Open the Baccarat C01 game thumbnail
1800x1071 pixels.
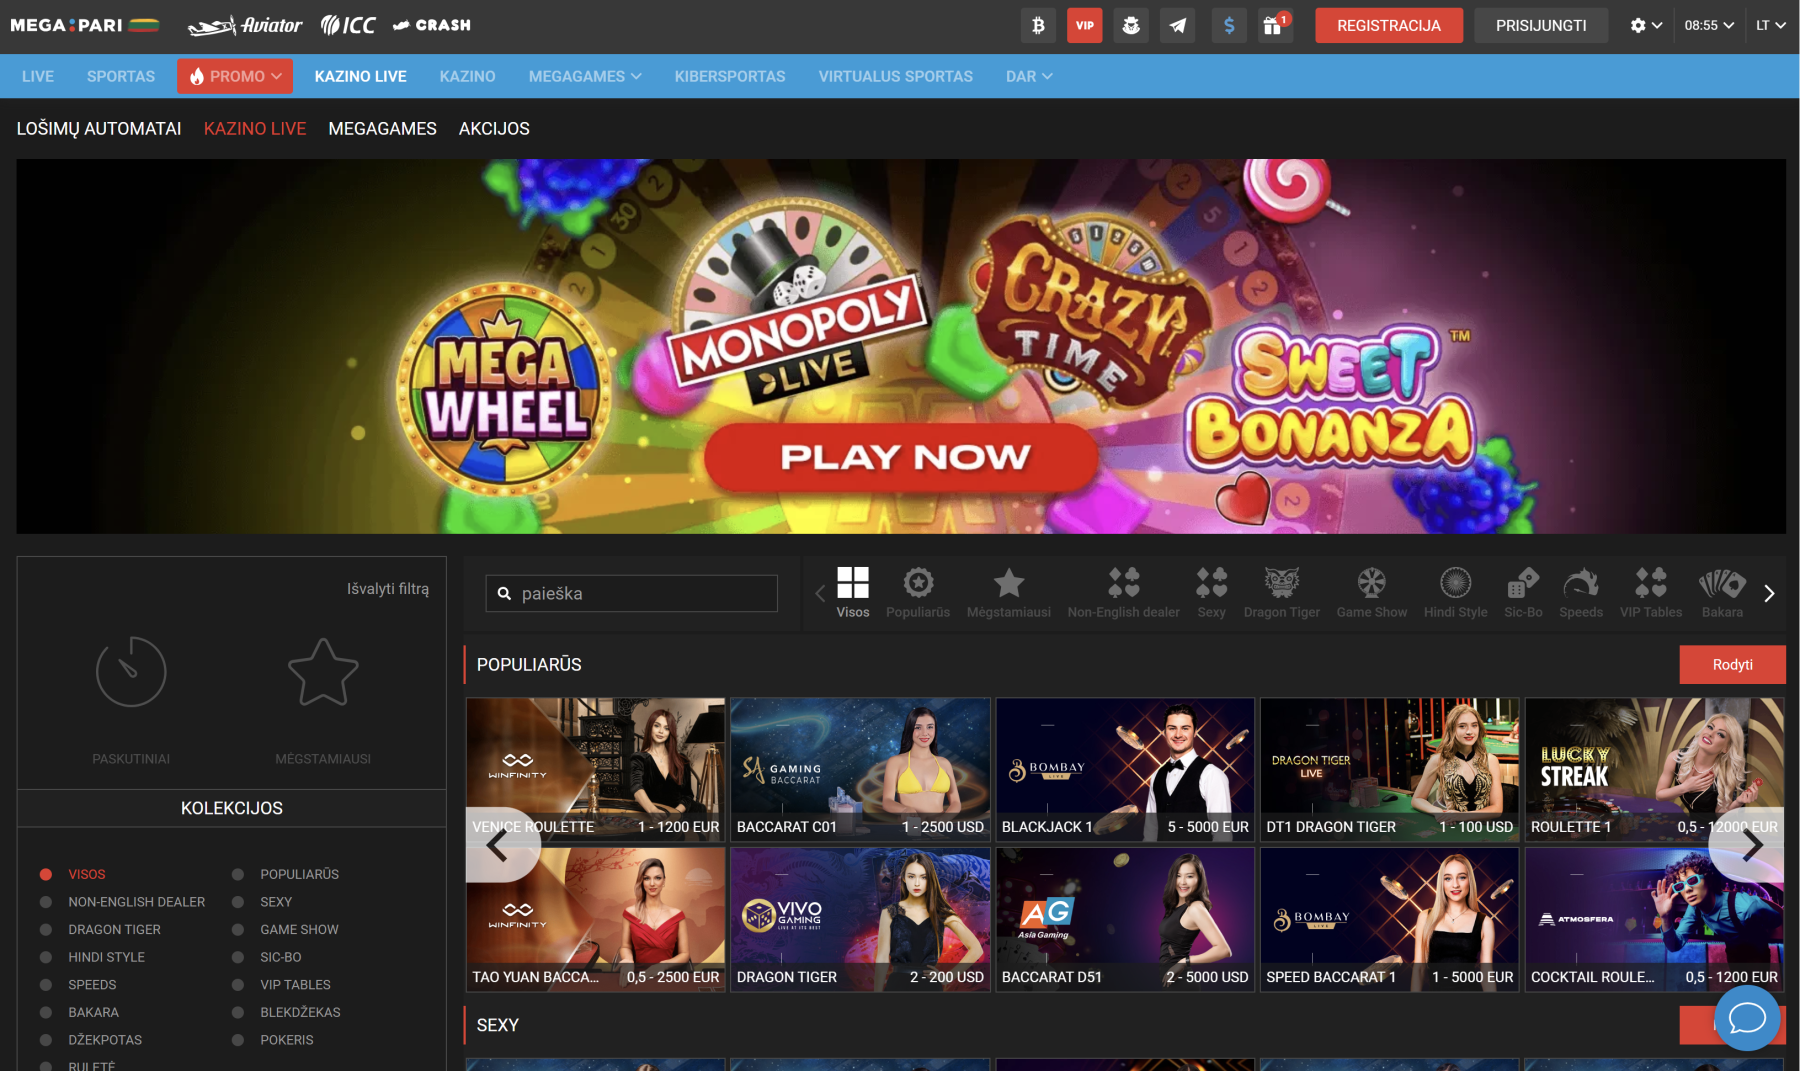tap(860, 769)
